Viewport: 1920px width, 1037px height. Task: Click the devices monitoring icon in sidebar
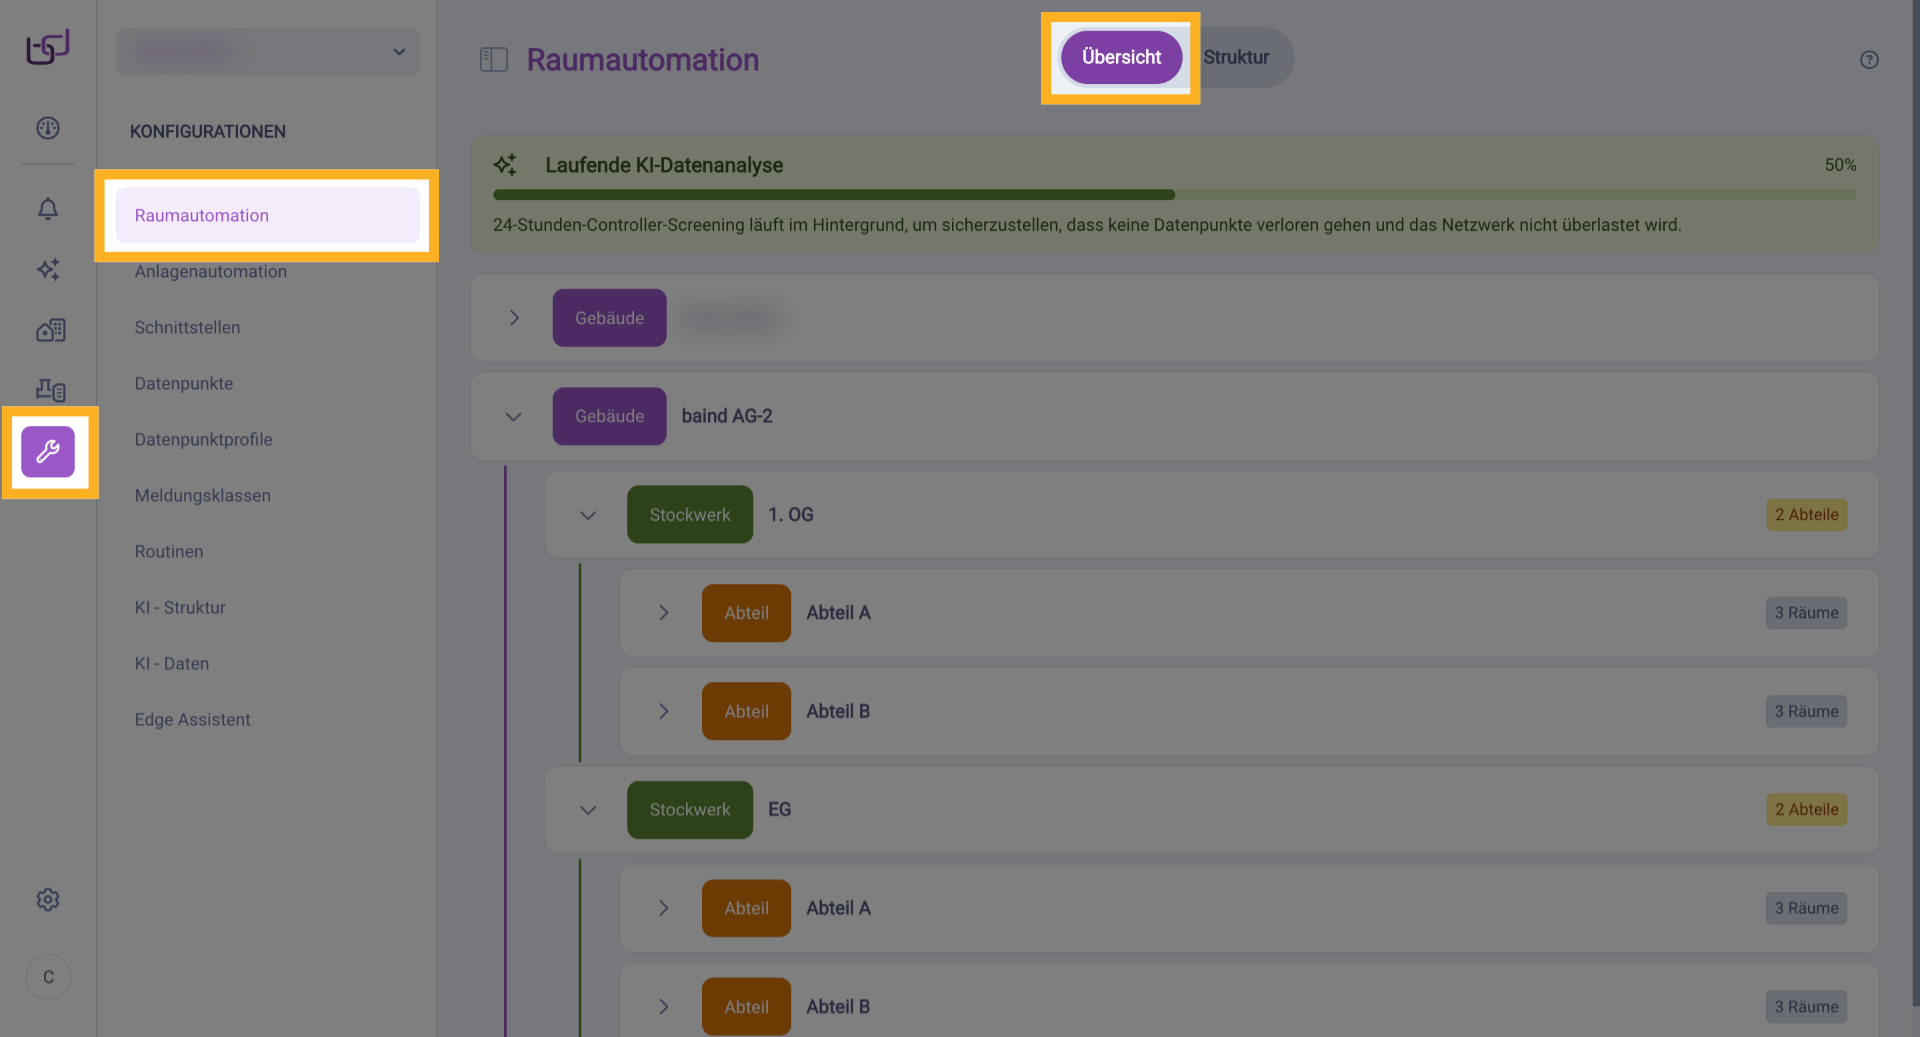tap(48, 390)
